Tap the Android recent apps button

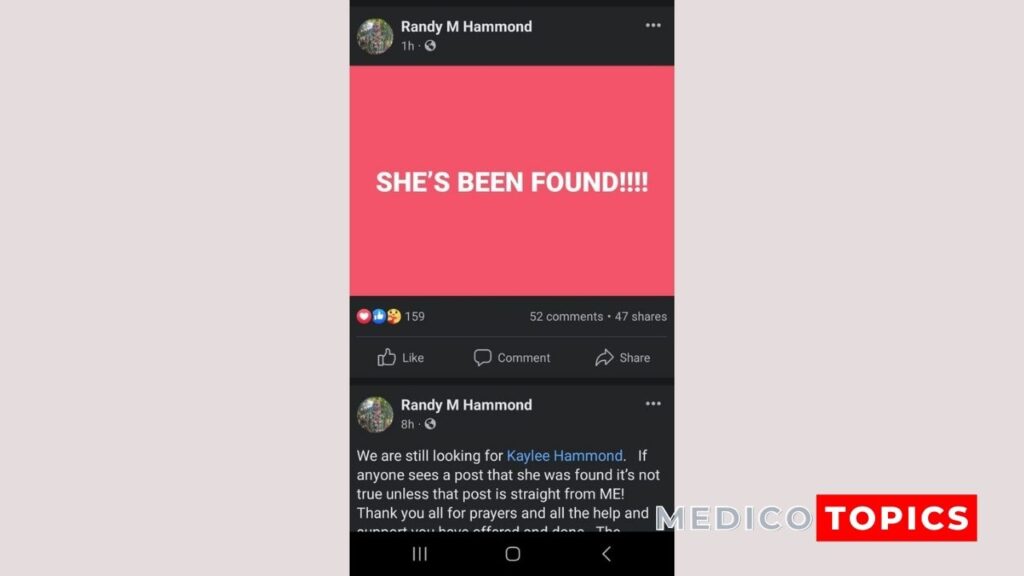click(420, 554)
